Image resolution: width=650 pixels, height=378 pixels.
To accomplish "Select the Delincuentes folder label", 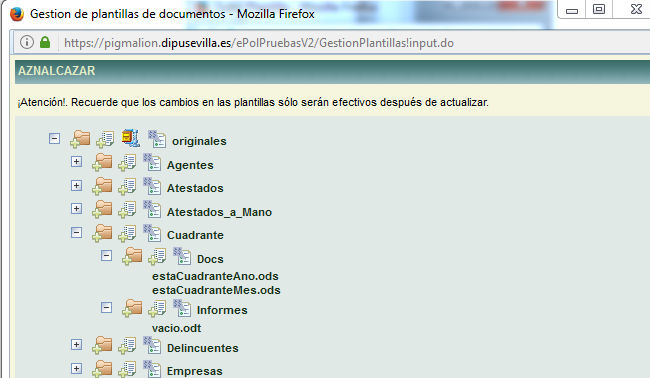I will tap(202, 348).
